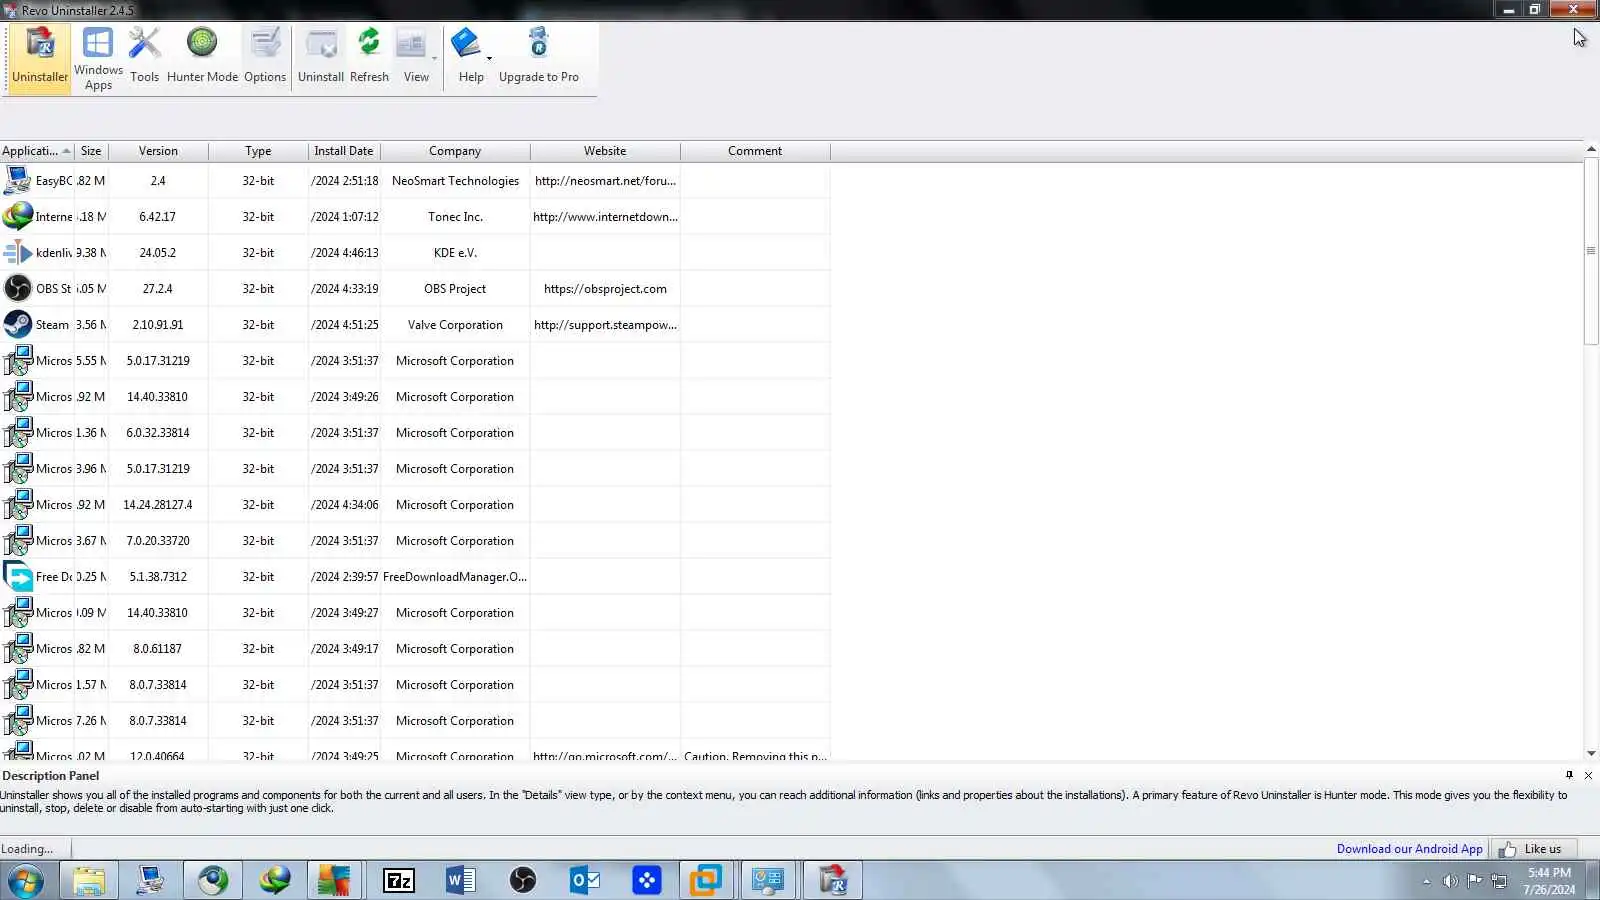This screenshot has width=1600, height=900.
Task: Click the Like us button
Action: [x=1534, y=849]
